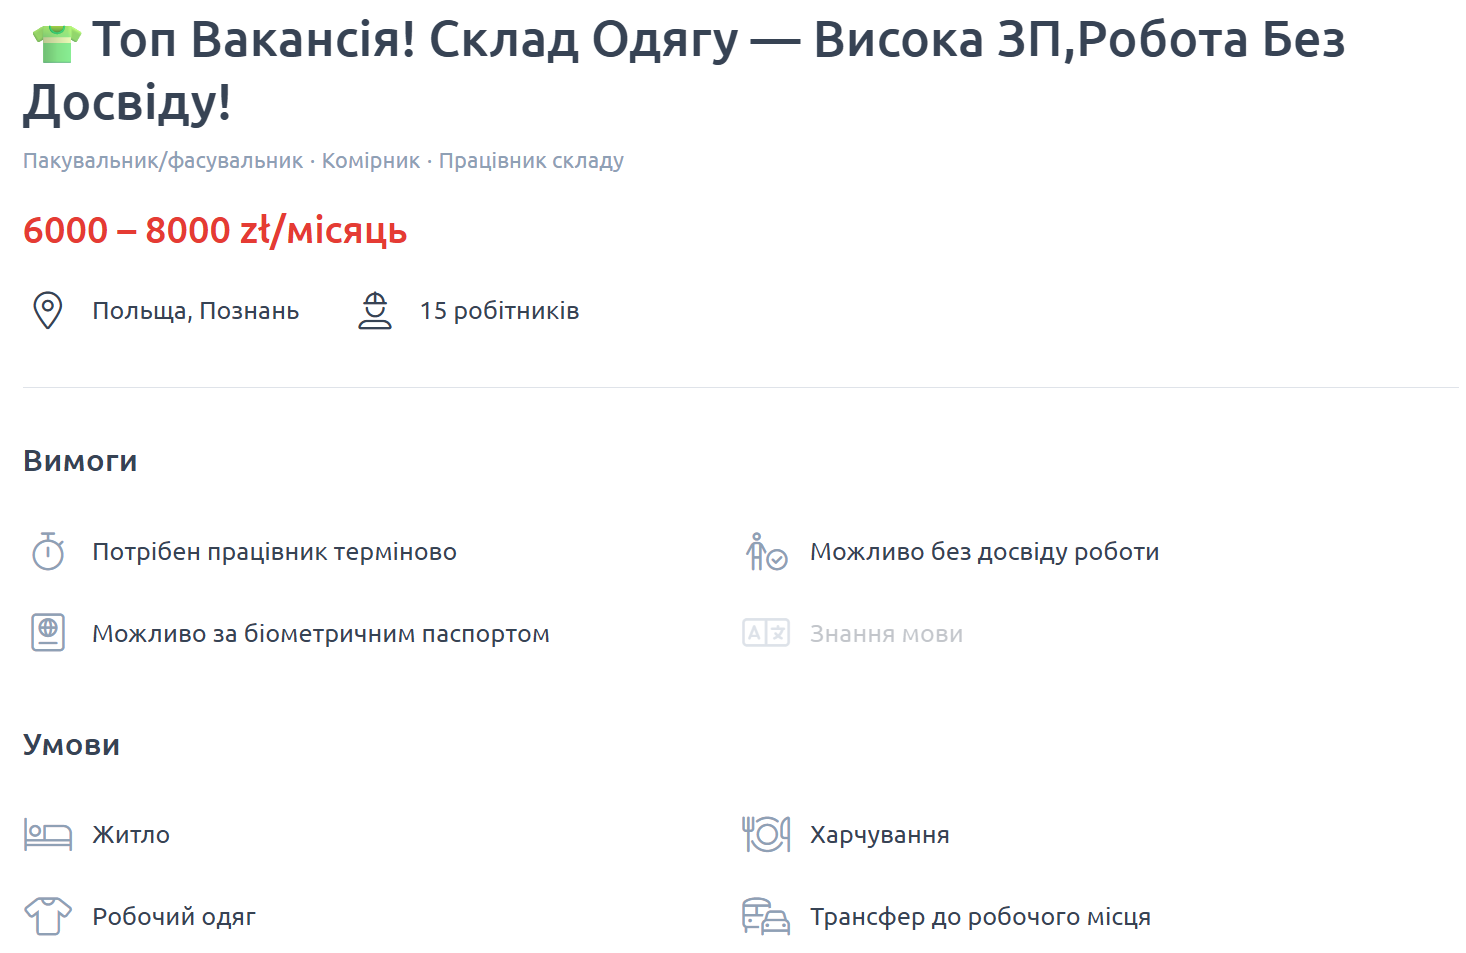Open the Працівник складу category link
The image size is (1466, 953).
tap(531, 160)
